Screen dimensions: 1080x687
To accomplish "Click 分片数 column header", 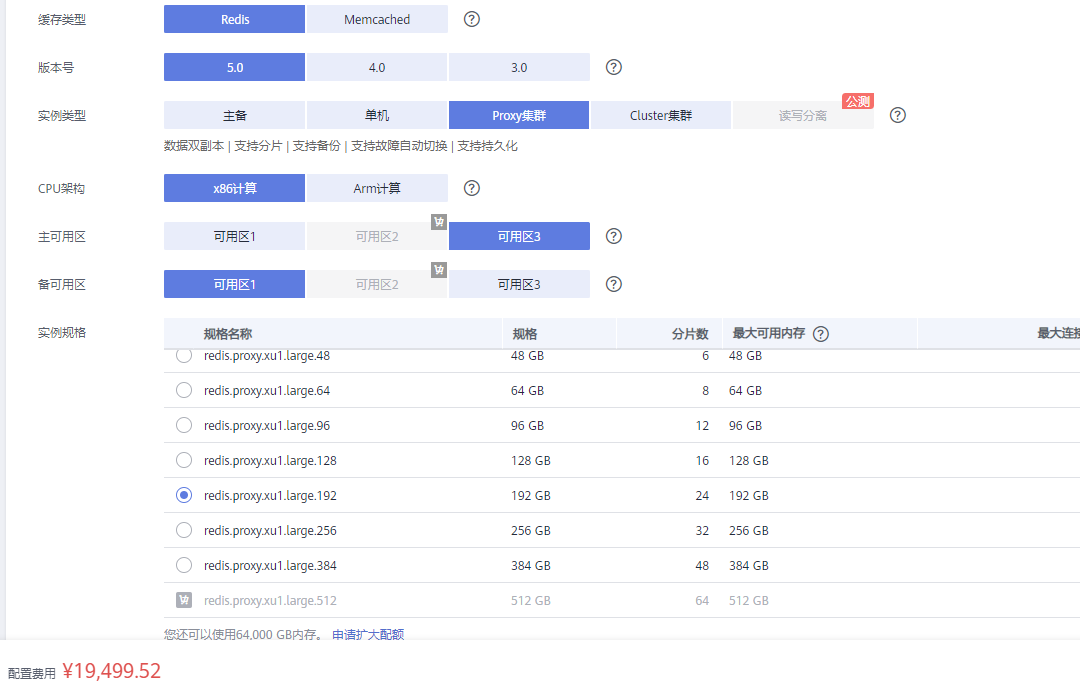I will click(x=690, y=334).
